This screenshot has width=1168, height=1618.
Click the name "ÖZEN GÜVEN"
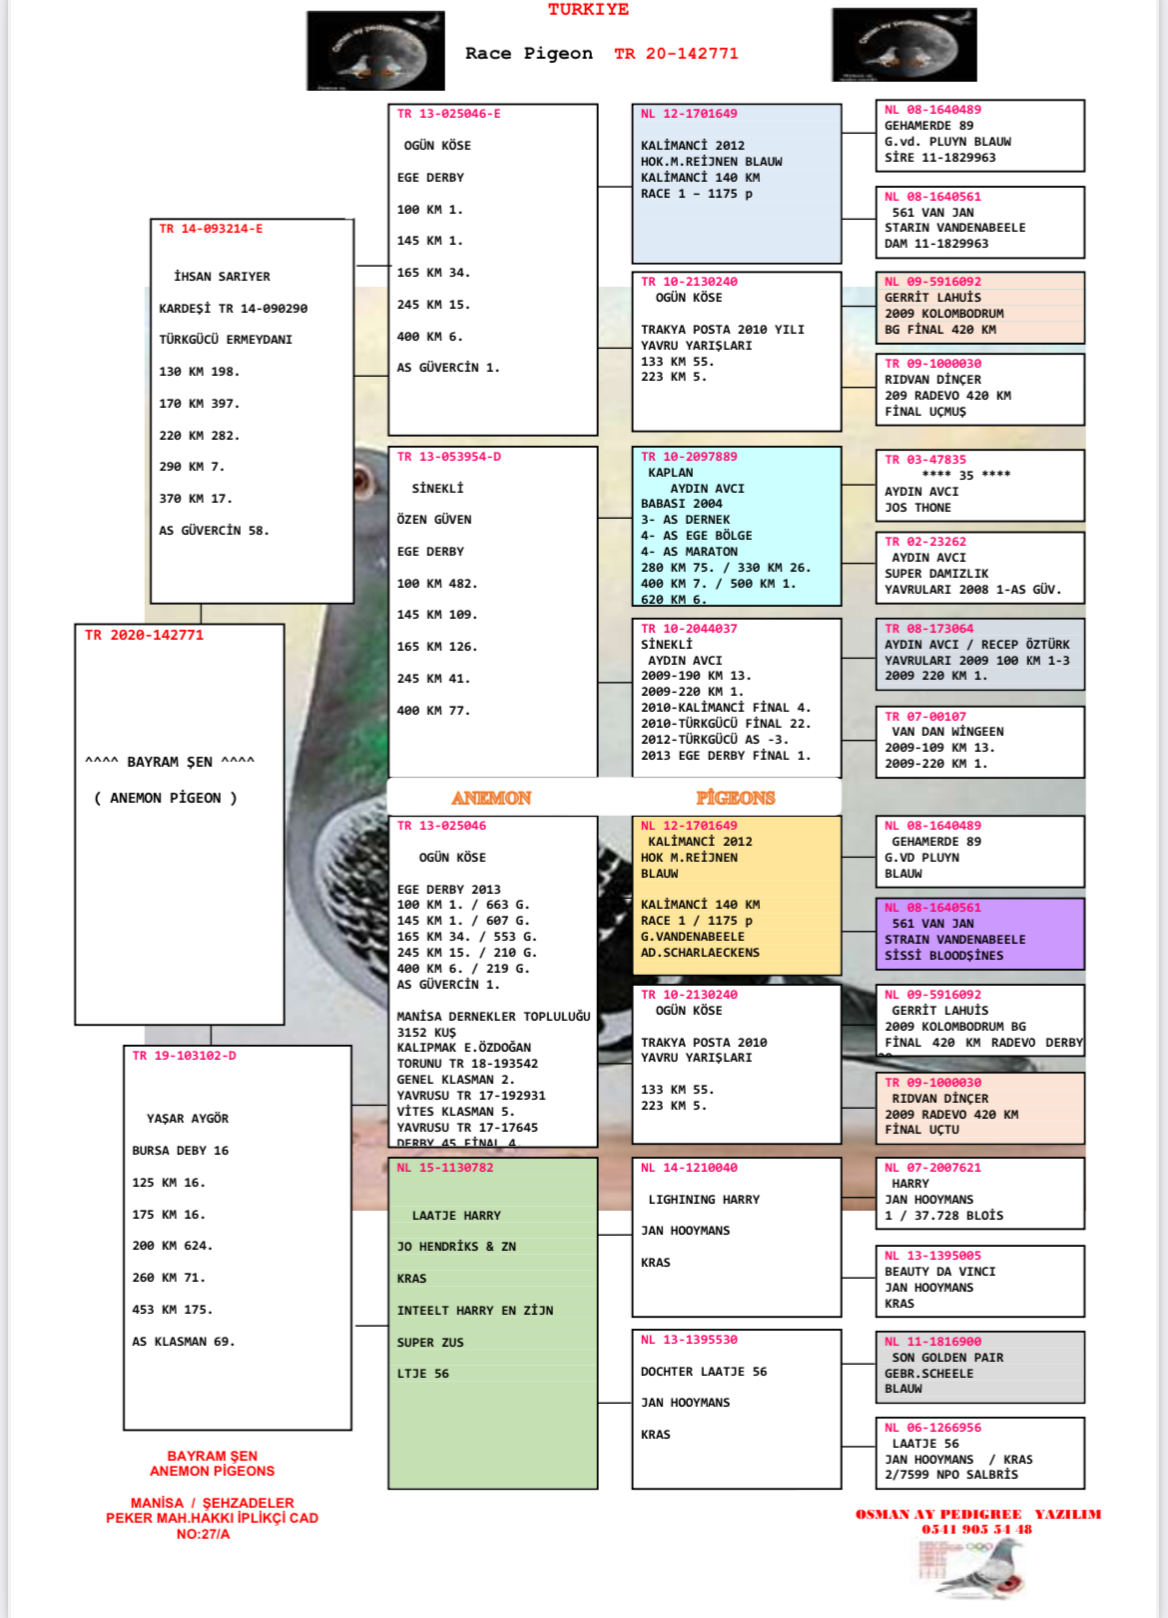pyautogui.click(x=434, y=519)
